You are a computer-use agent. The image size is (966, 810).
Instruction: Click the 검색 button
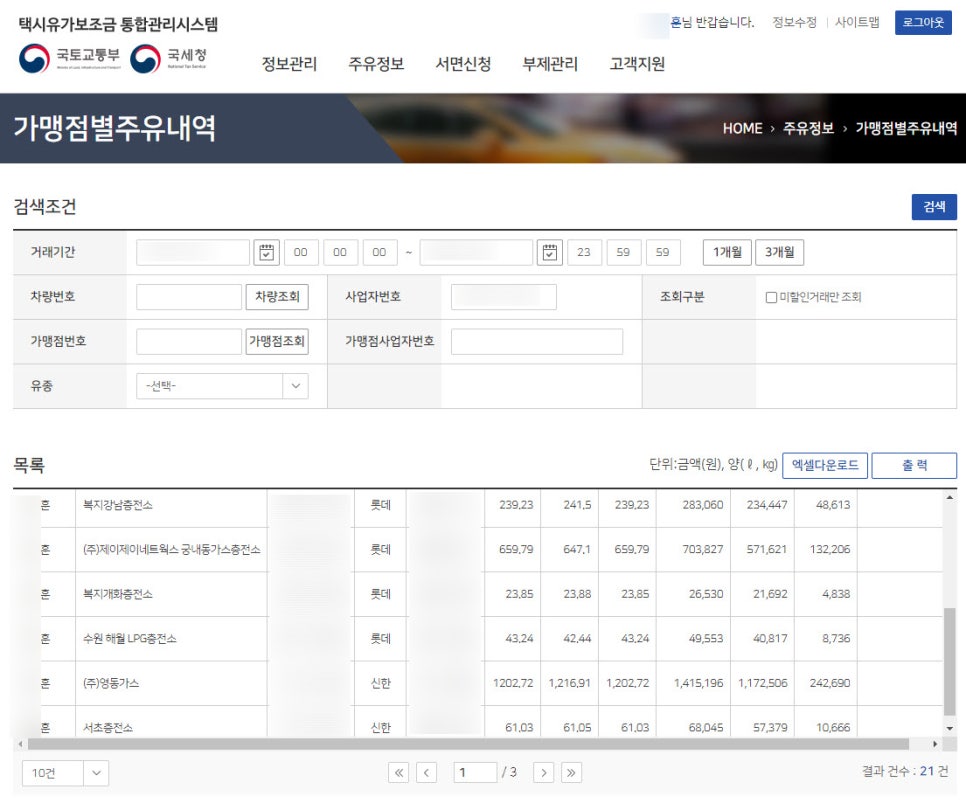pos(933,207)
